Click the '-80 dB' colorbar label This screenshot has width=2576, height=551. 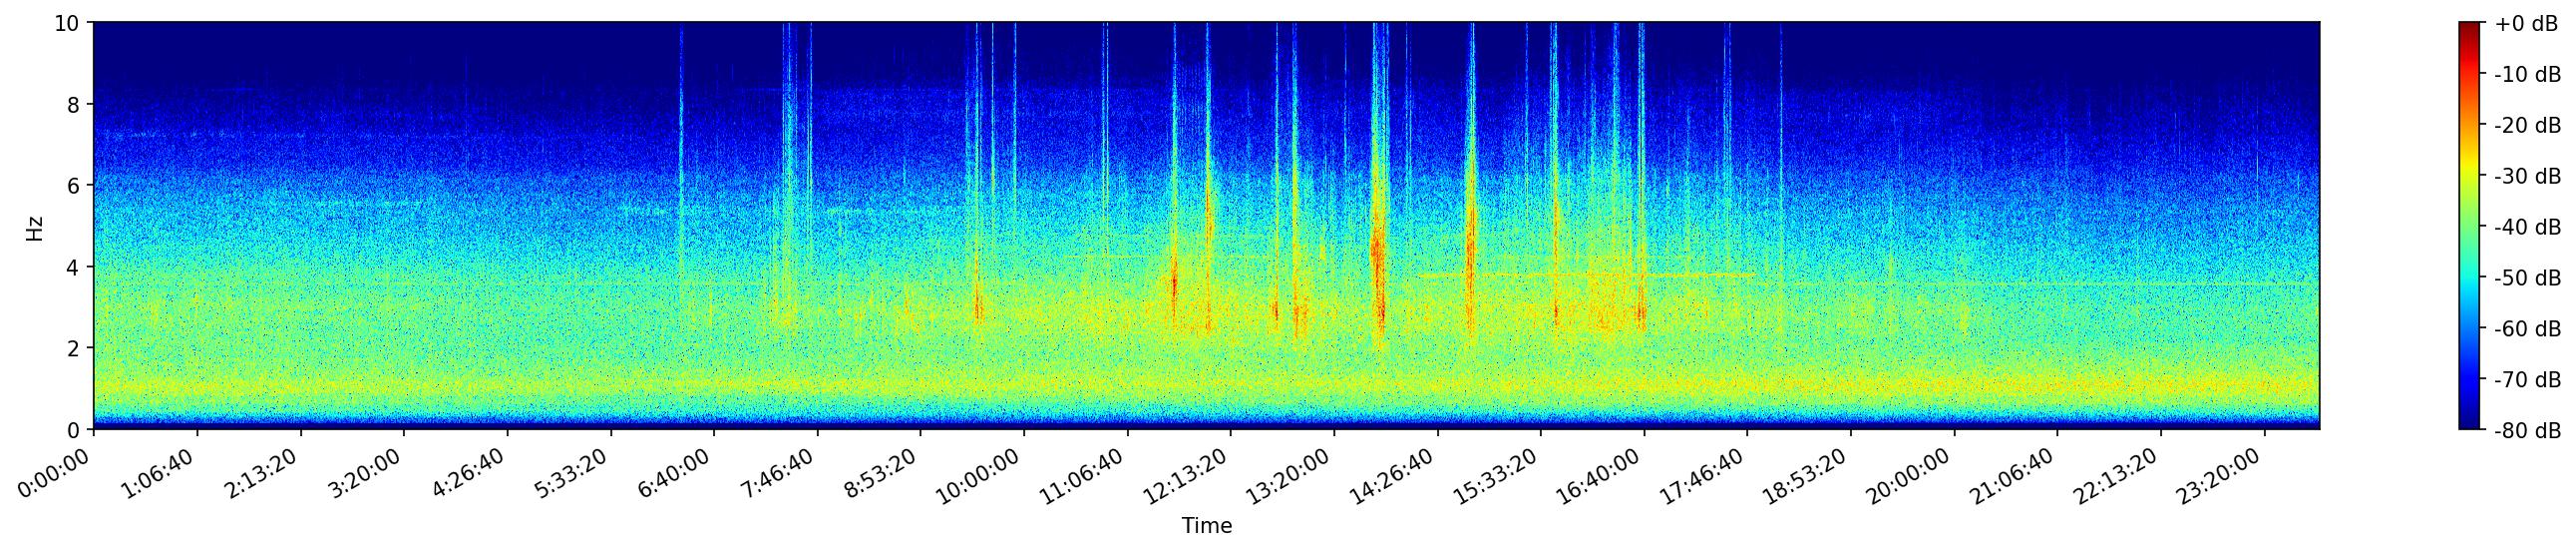click(2527, 431)
